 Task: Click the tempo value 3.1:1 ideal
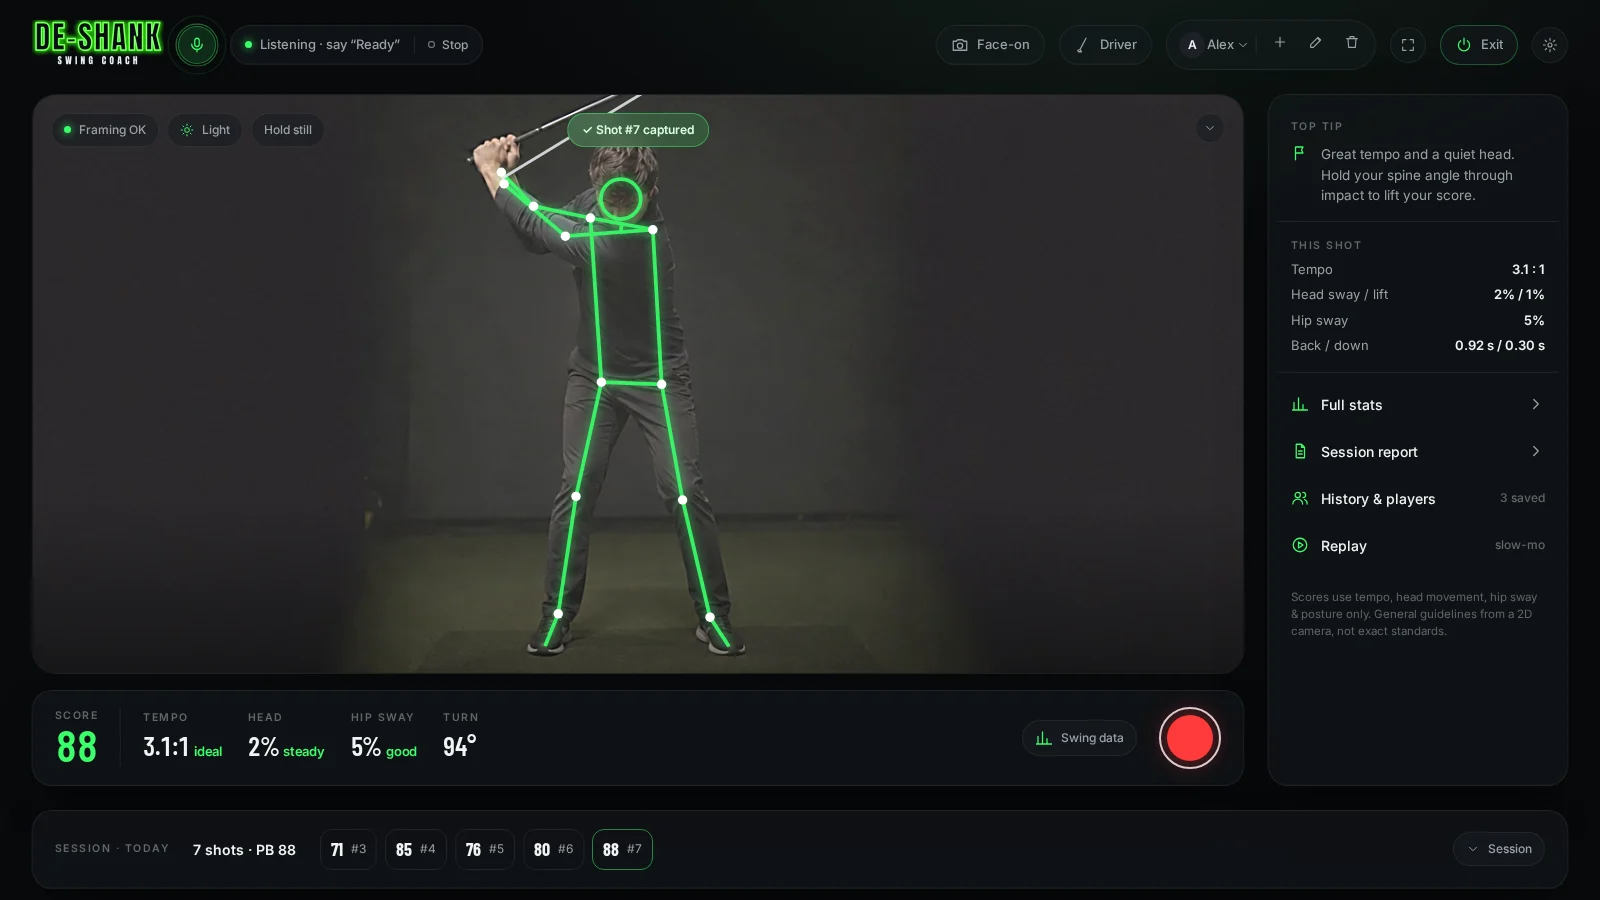pos(183,747)
